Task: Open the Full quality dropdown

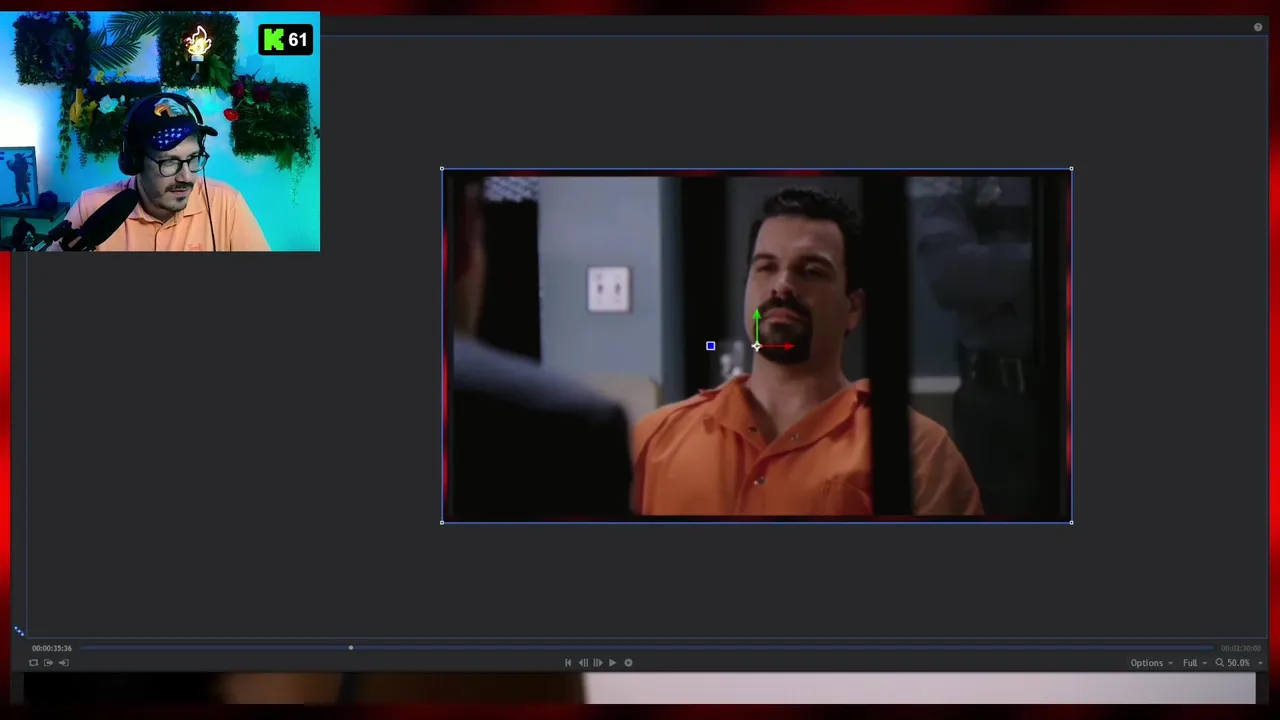Action: point(1194,663)
